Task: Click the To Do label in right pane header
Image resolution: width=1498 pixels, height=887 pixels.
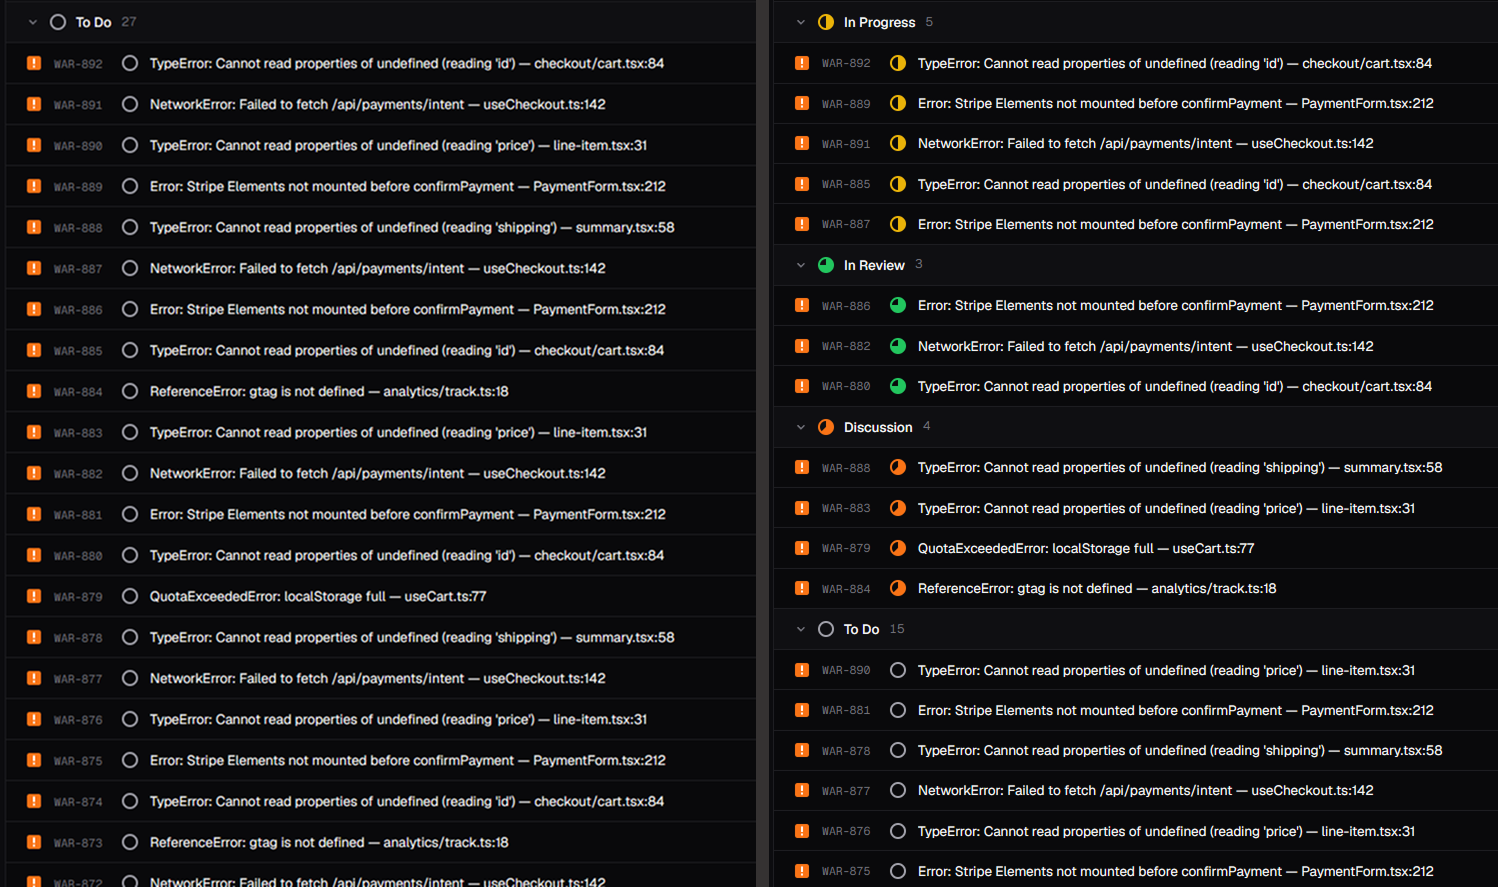Action: (861, 629)
